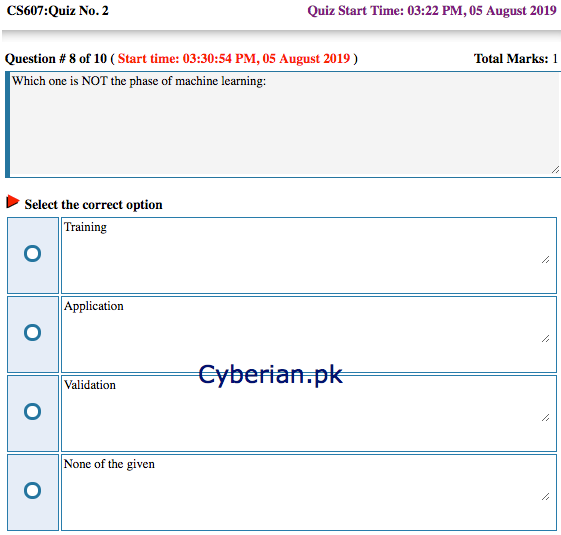561x535 pixels.
Task: Click the CS607:Quiz No. 2 heading
Action: click(x=58, y=11)
